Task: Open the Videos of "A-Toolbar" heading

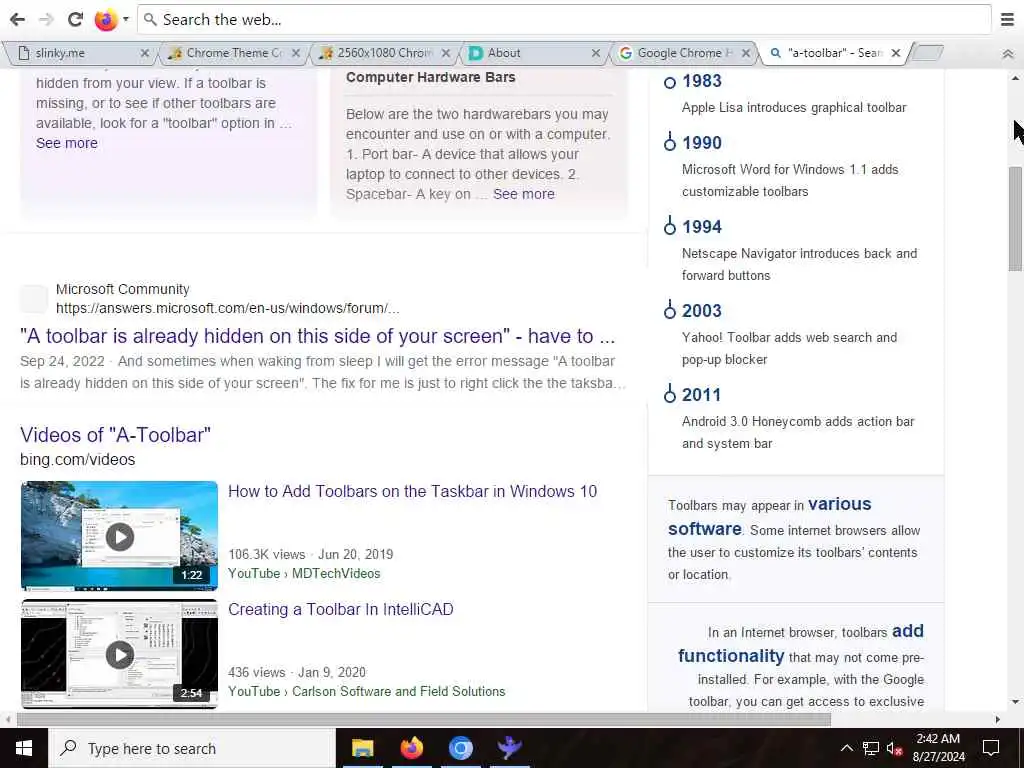Action: (116, 435)
